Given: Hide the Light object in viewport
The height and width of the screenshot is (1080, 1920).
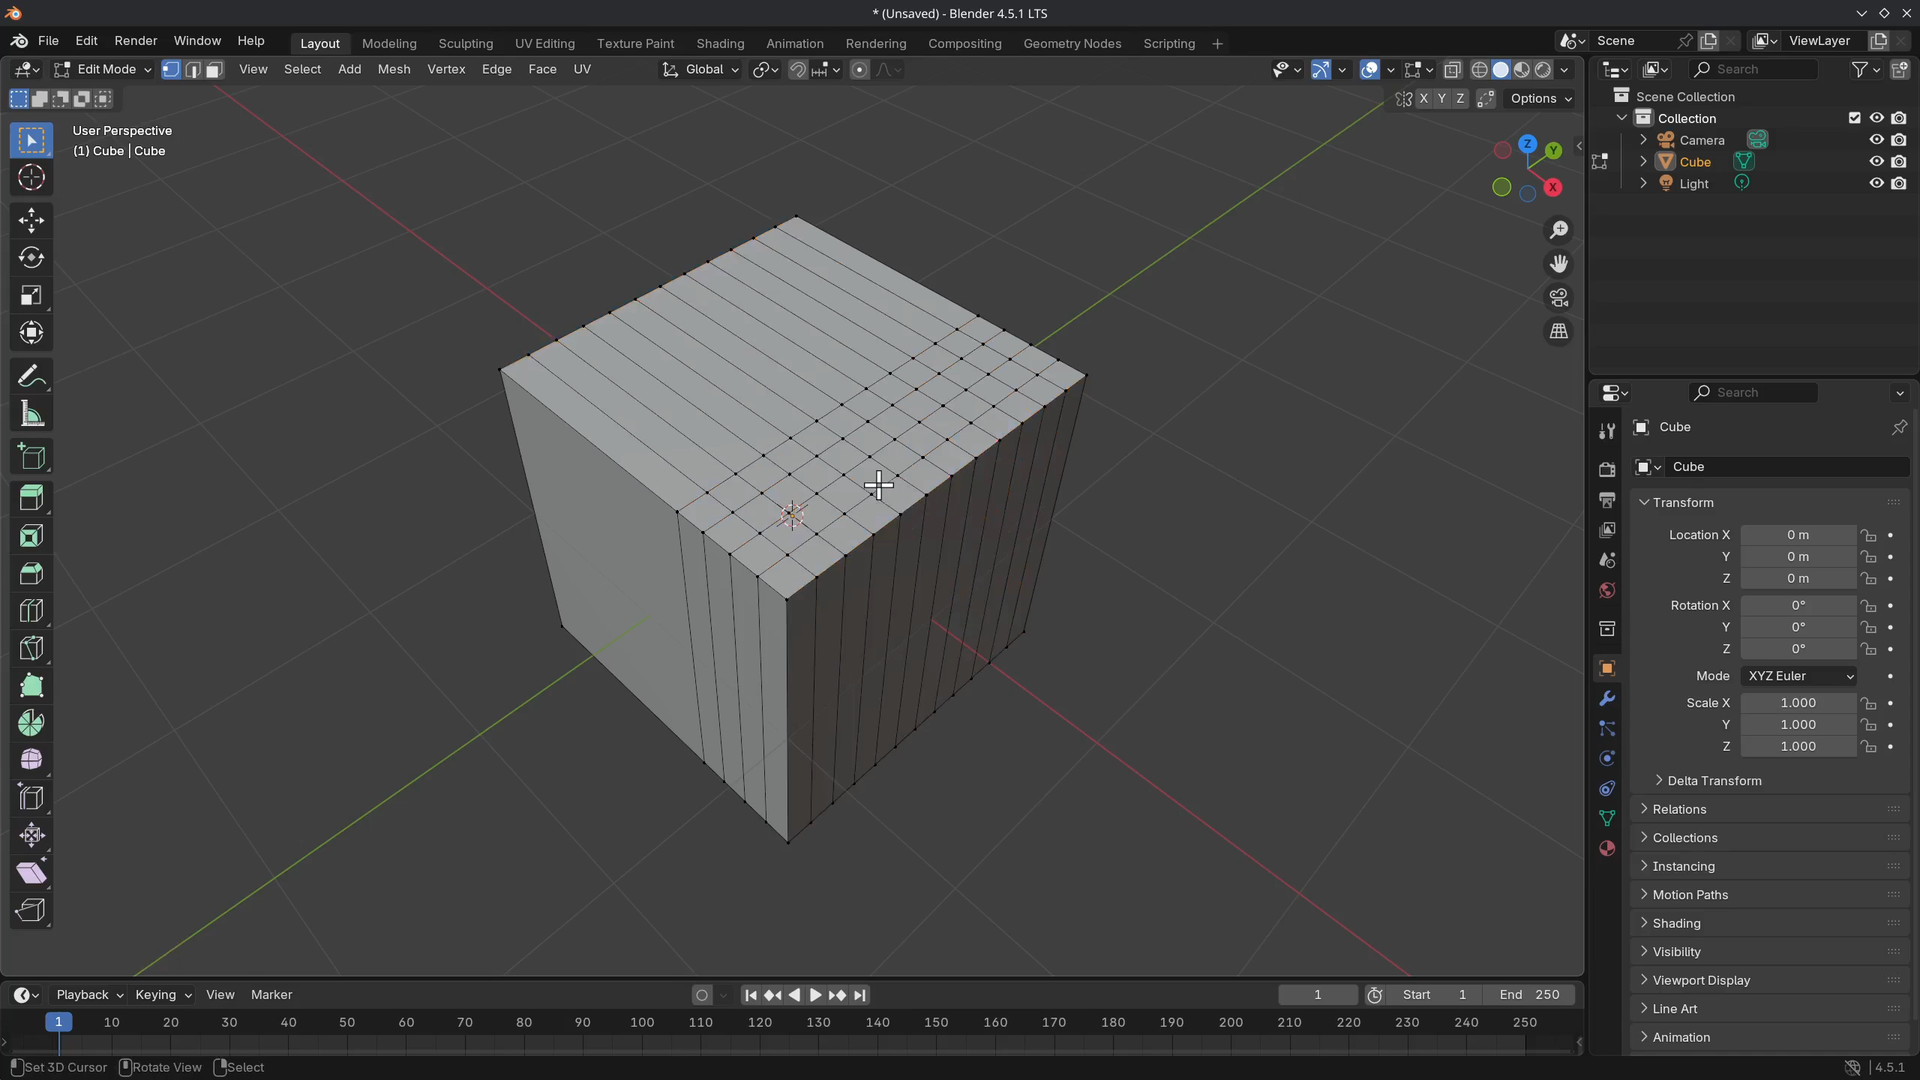Looking at the screenshot, I should point(1876,183).
